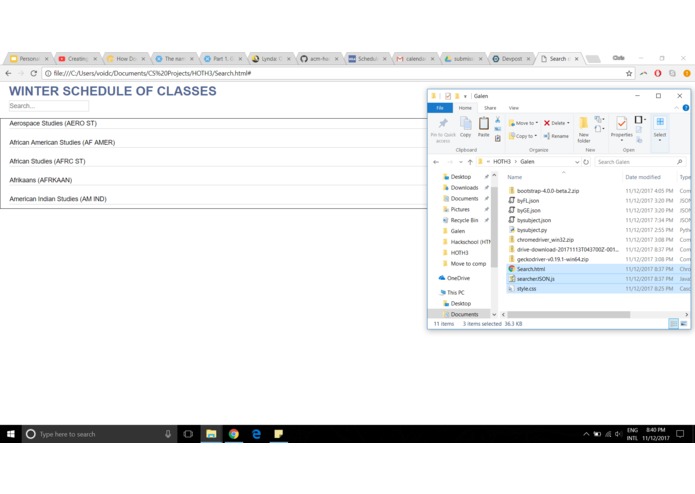Open Chrome from the taskbar
Screen dimensions: 695x494
click(234, 434)
